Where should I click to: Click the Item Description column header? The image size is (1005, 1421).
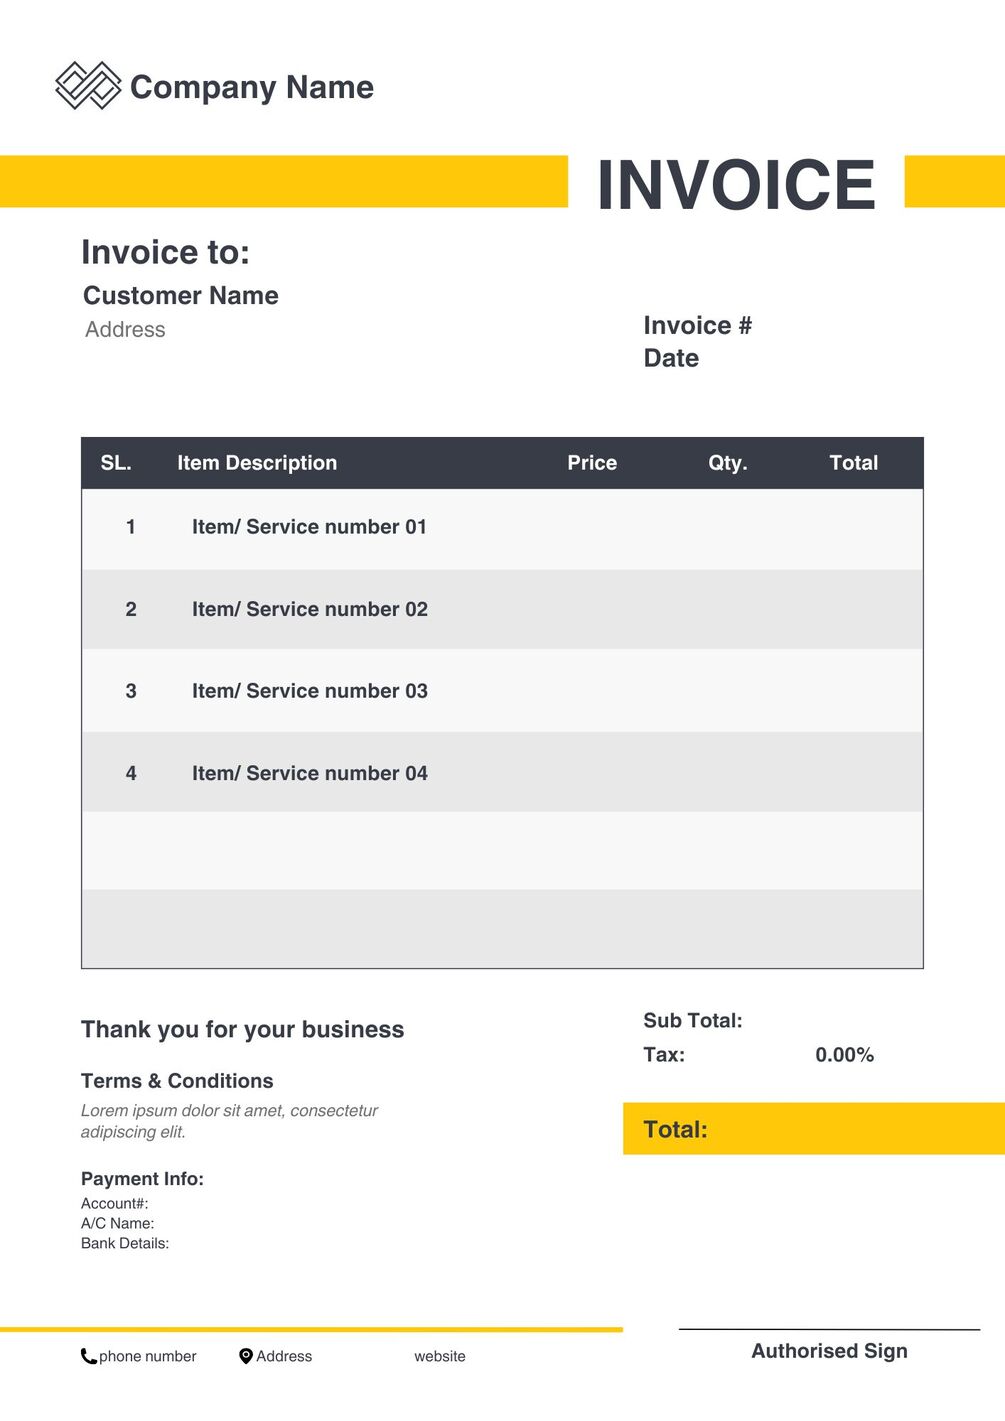(257, 463)
